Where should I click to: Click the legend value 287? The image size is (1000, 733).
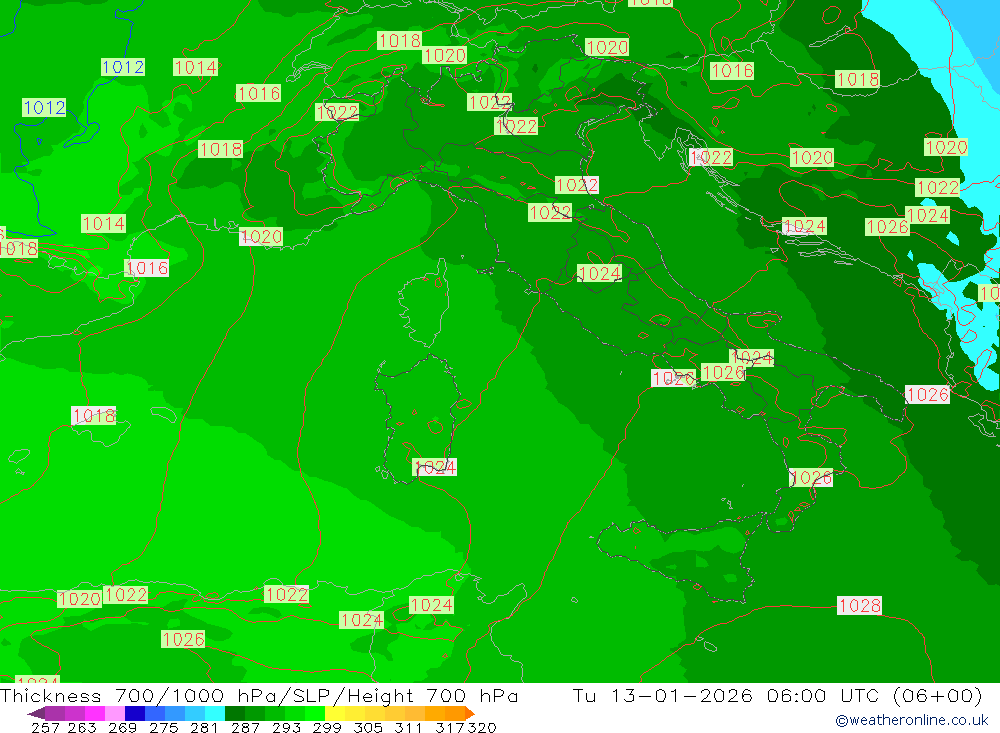245,727
